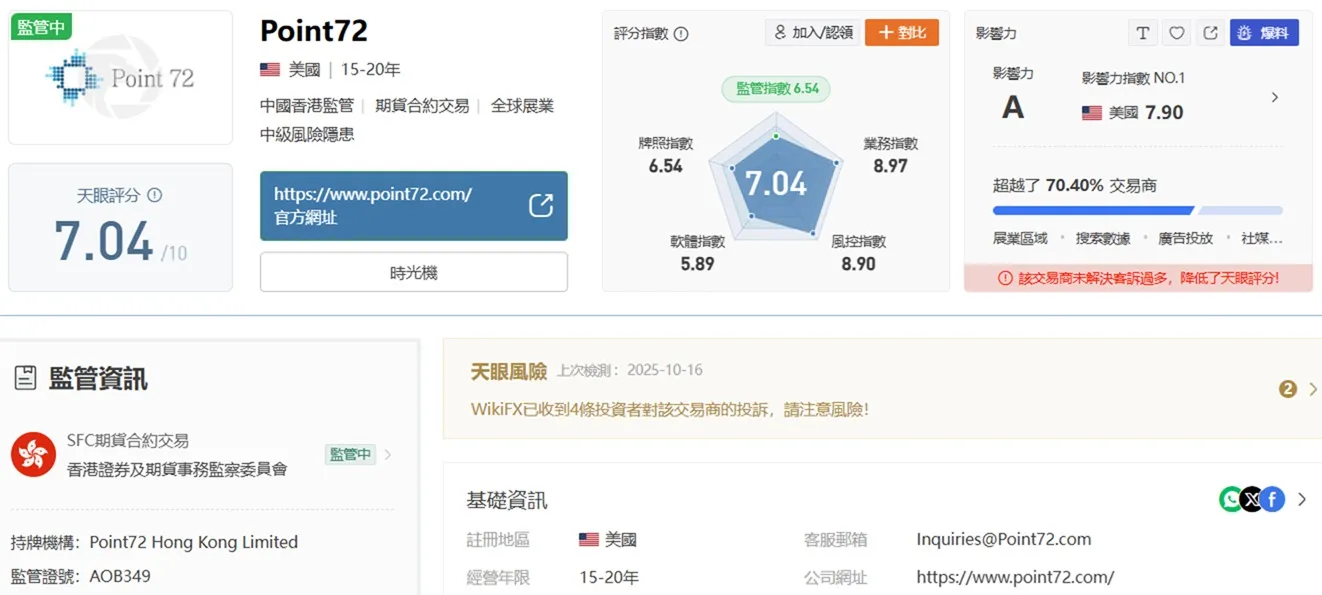This screenshot has height=595, width=1322.
Task: Click the US flag under Point72 title
Action: click(270, 69)
